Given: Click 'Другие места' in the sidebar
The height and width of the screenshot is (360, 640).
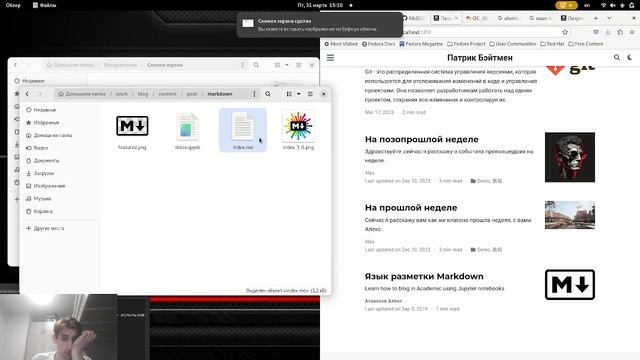Looking at the screenshot, I should click(x=45, y=228).
